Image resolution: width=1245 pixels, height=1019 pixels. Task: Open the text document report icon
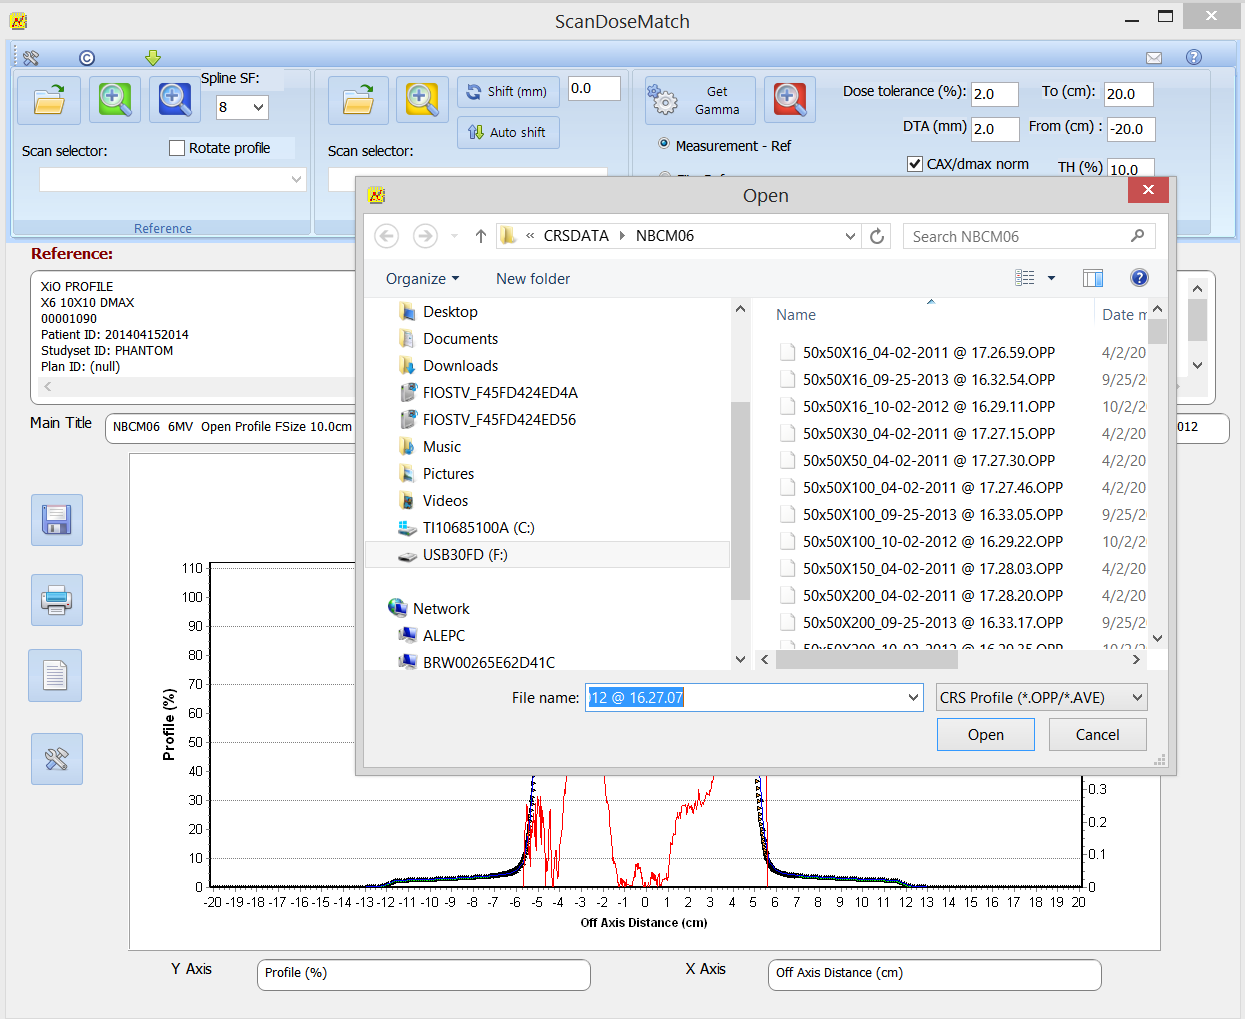56,676
